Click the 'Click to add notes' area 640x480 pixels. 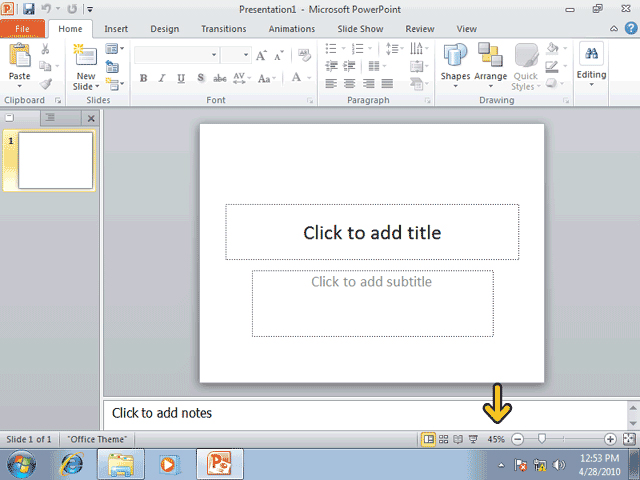(x=365, y=414)
